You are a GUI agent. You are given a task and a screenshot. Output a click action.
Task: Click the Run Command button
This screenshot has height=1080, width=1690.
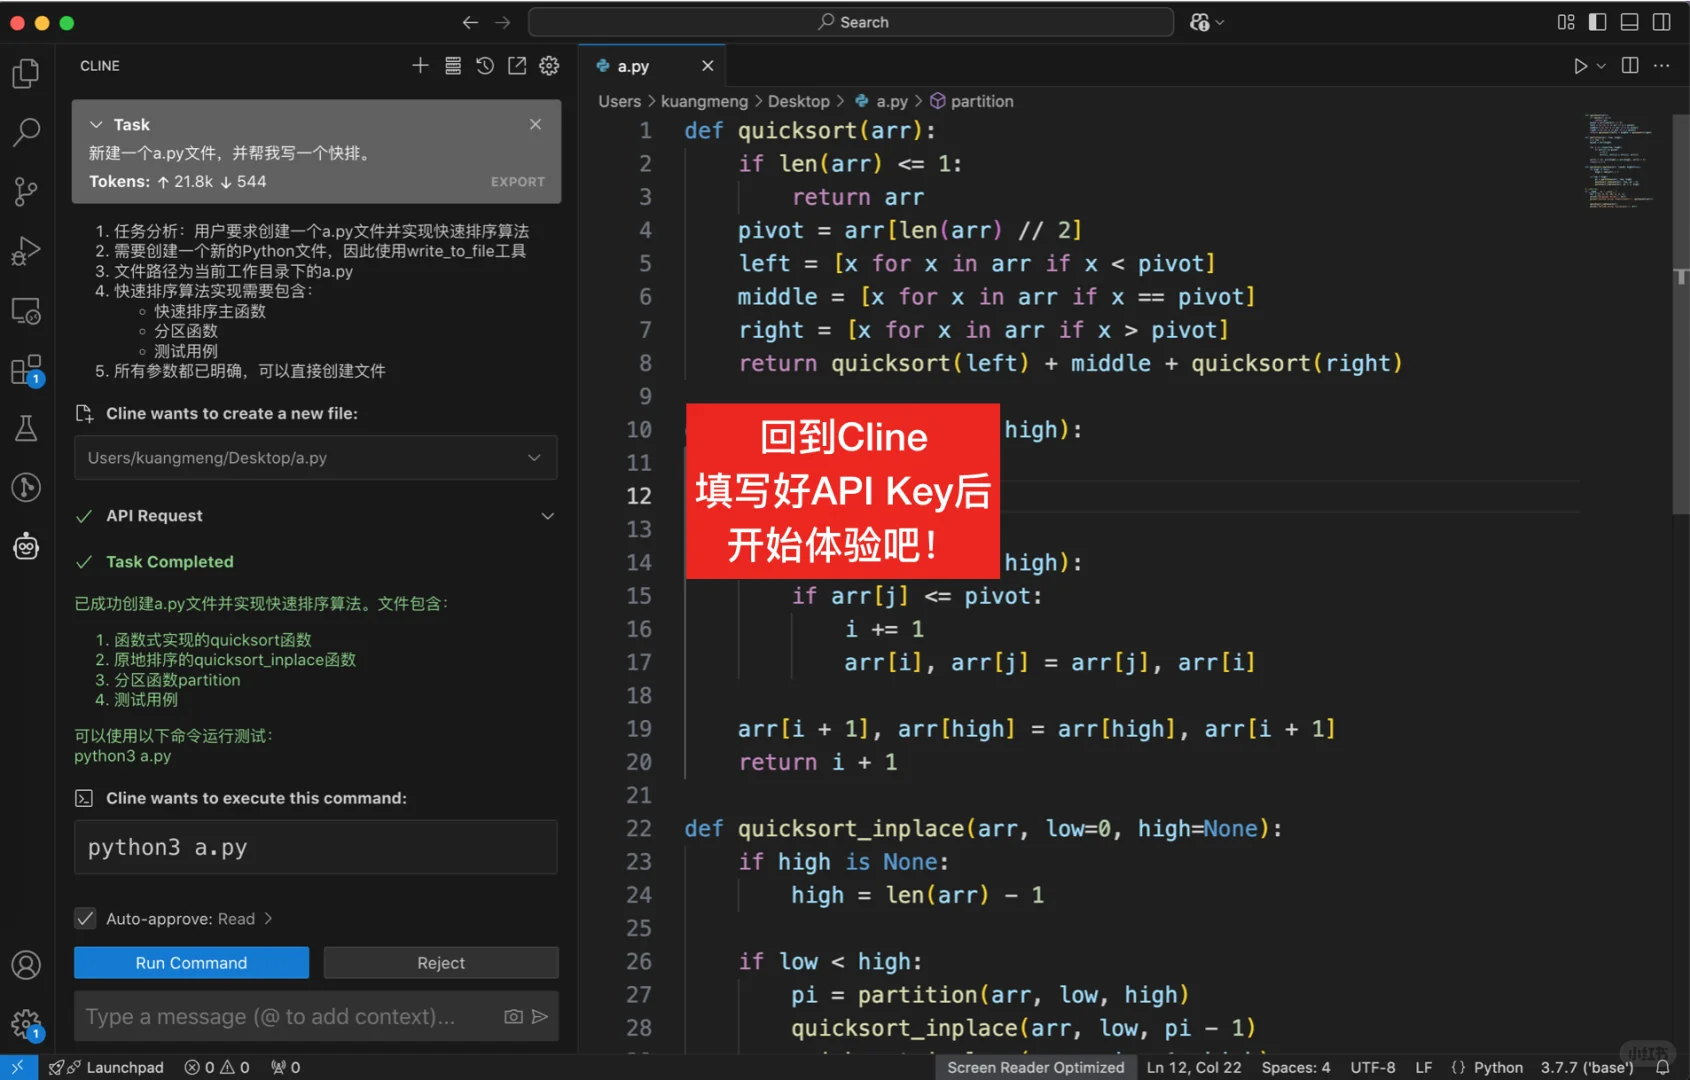tap(190, 962)
